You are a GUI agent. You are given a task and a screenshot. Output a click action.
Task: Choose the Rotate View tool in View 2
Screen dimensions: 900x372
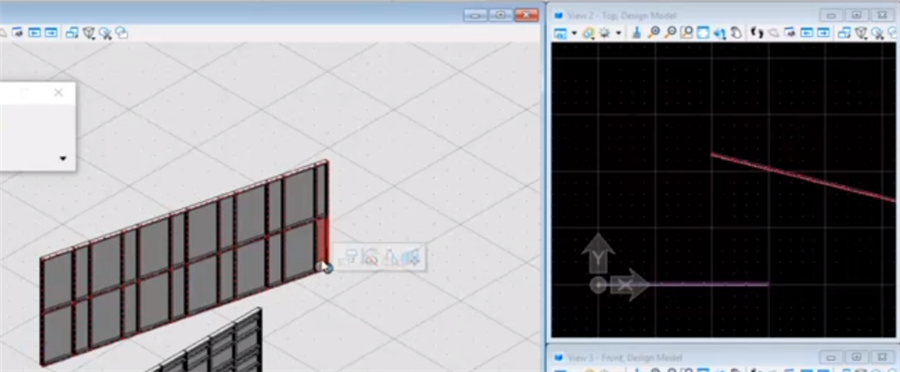coord(720,33)
